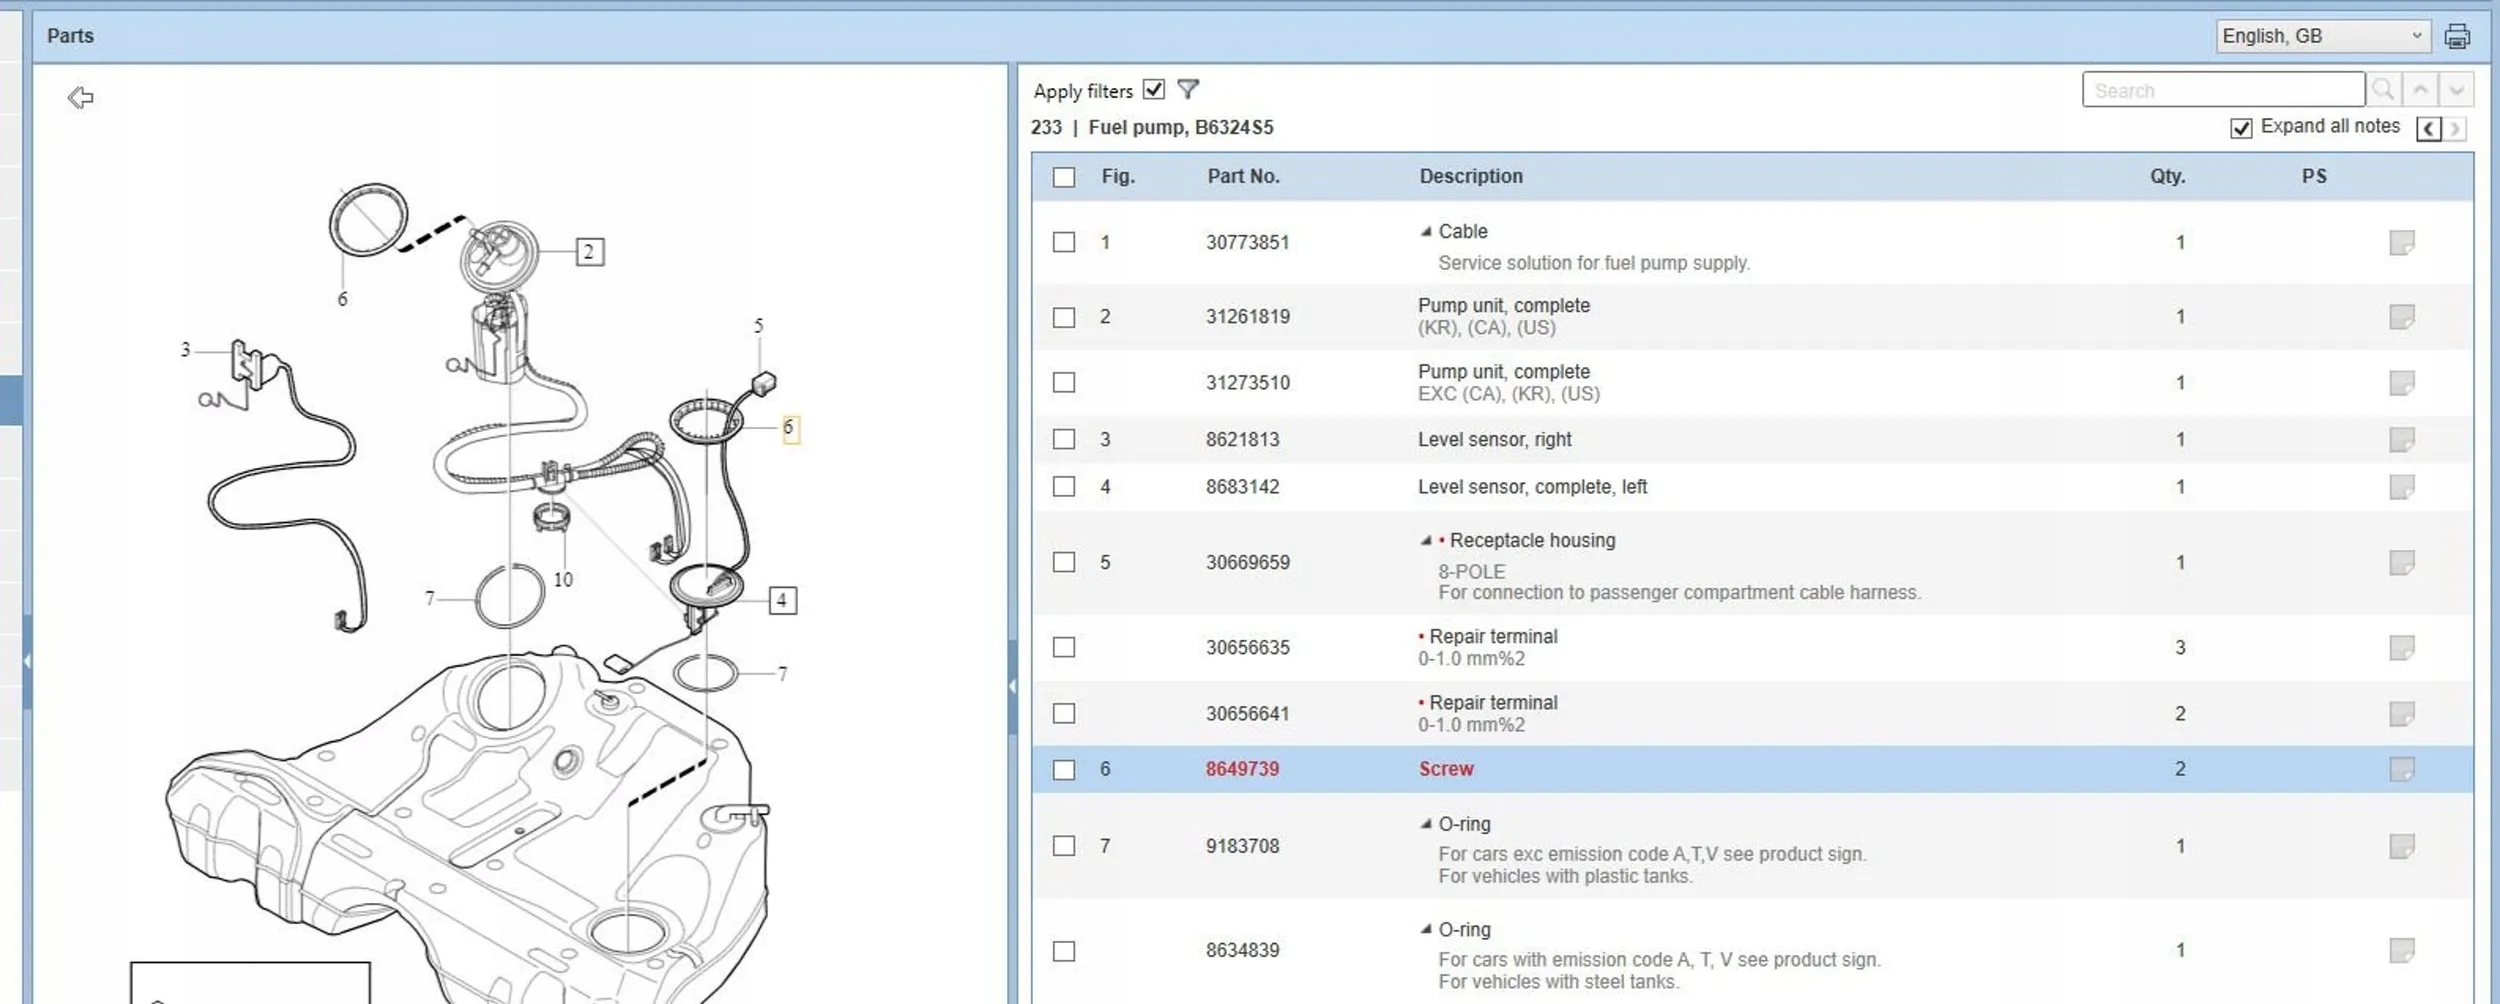
Task: Jump to next search result arrow
Action: 2456,90
